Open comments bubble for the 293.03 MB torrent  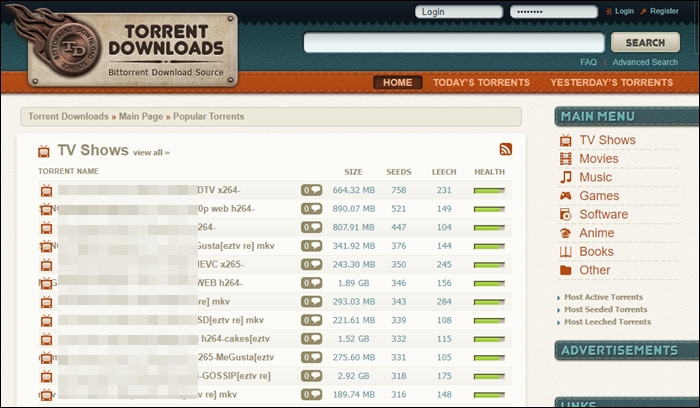click(311, 302)
